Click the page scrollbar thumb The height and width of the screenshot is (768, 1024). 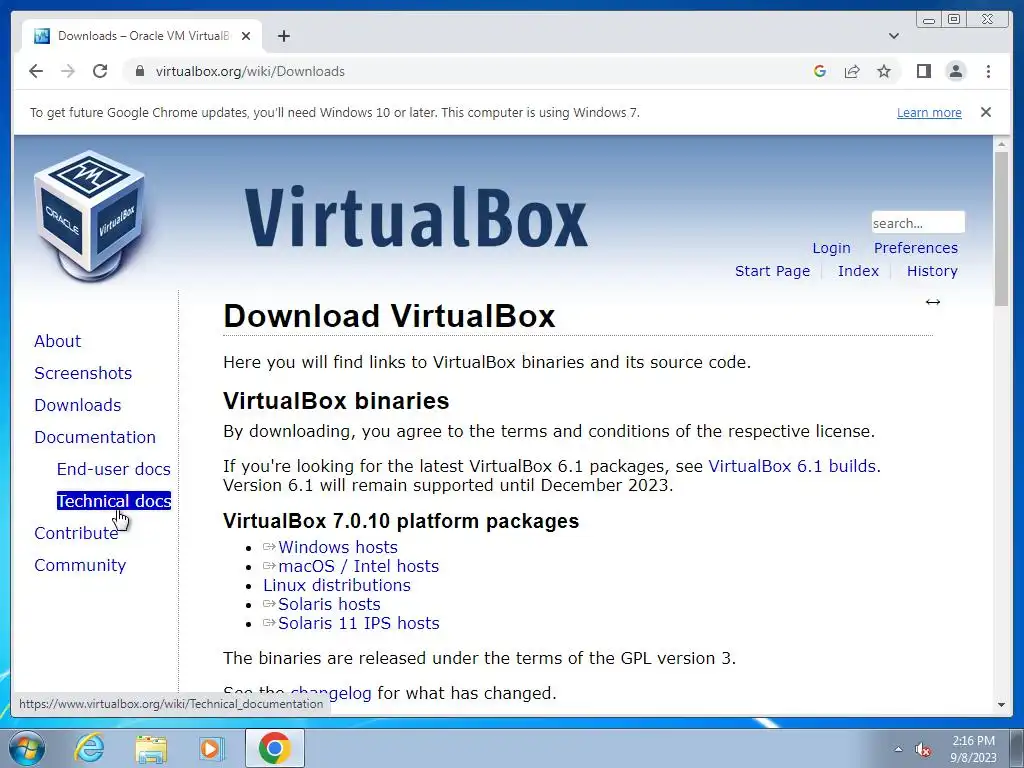click(x=1001, y=228)
